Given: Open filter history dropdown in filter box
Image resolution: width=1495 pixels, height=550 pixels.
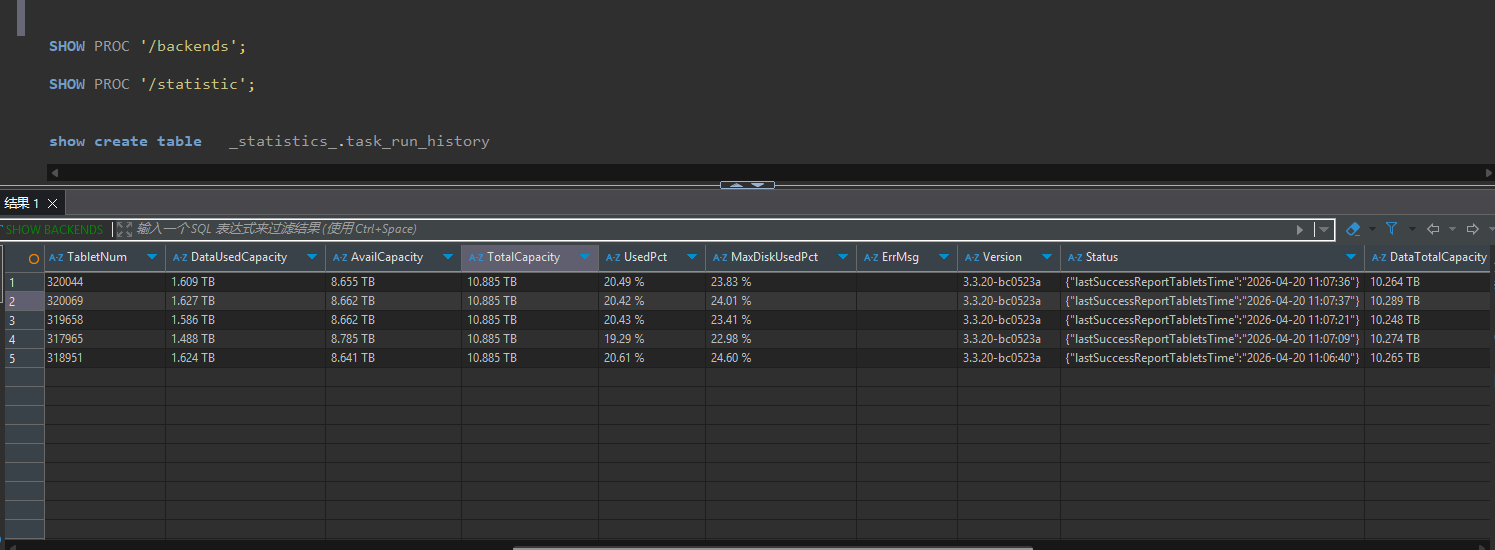Looking at the screenshot, I should coord(1324,229).
